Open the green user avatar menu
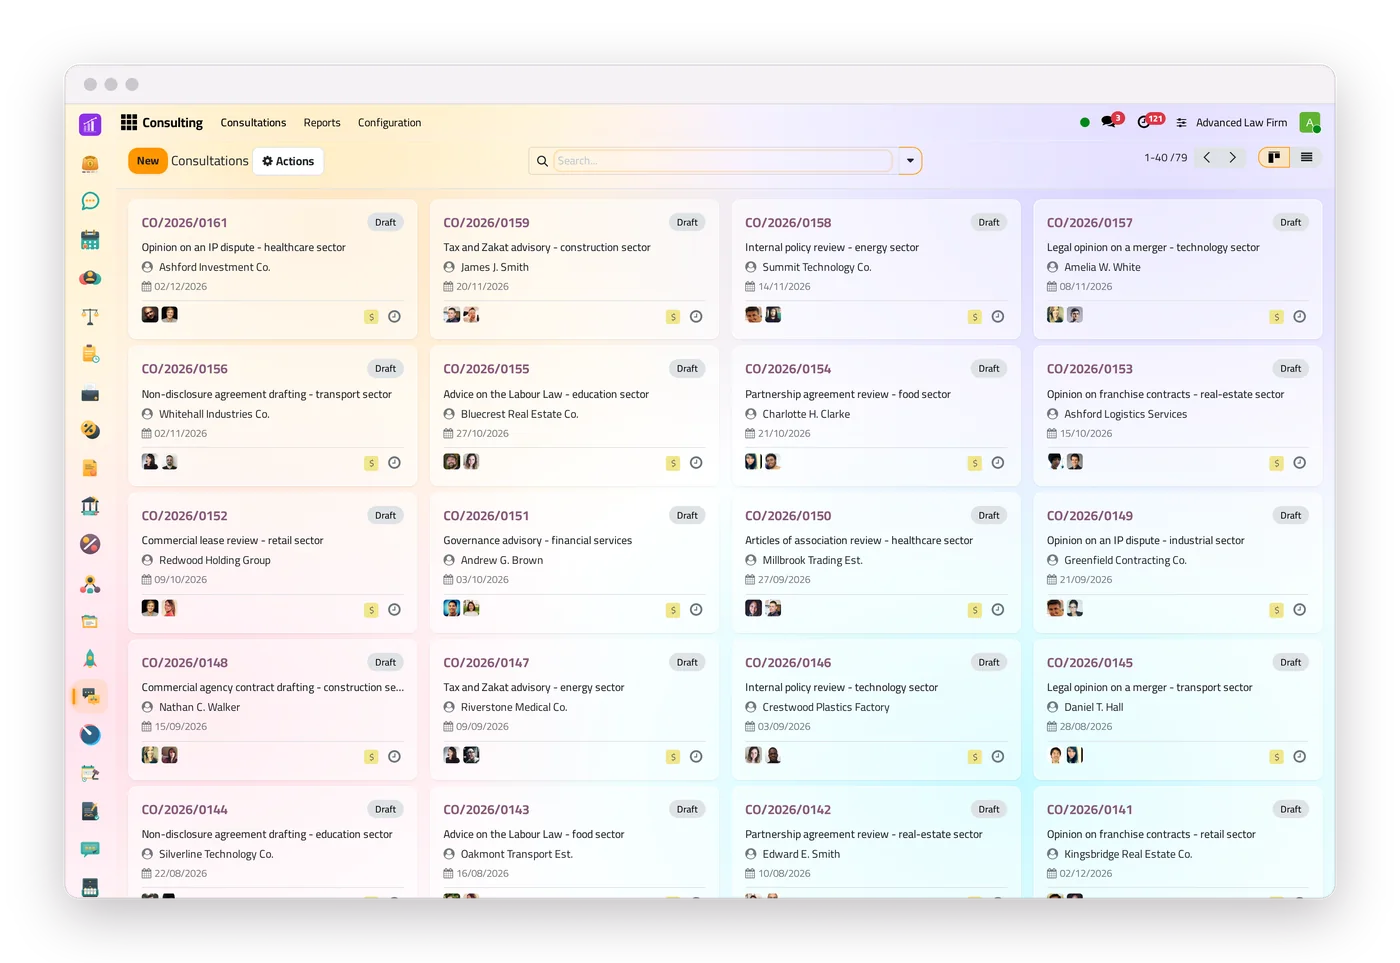The height and width of the screenshot is (963, 1400). (x=1310, y=122)
